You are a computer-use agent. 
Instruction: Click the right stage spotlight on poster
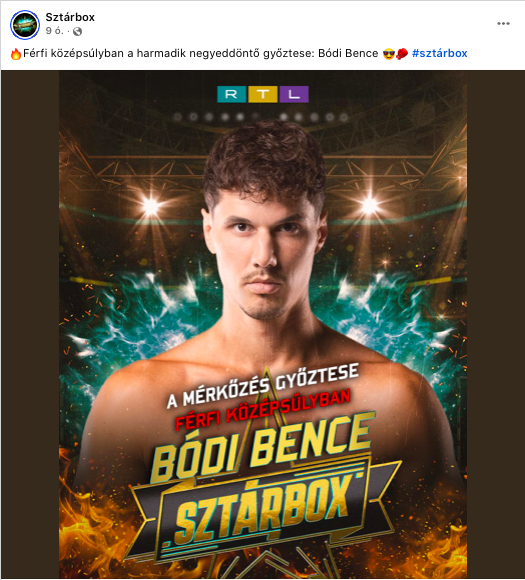[369, 205]
